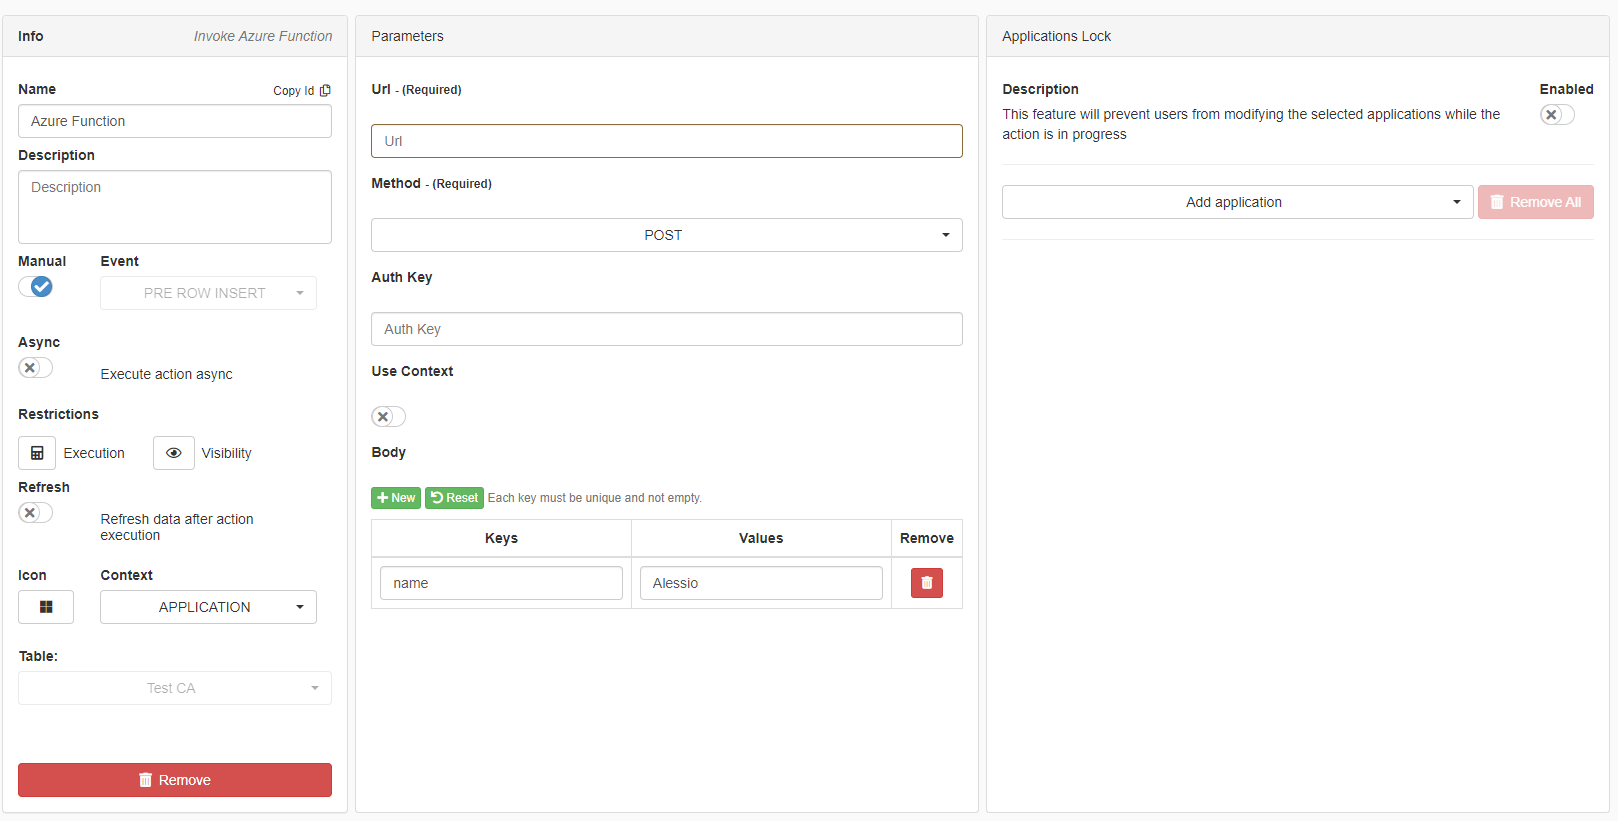Reset the body key list
This screenshot has width=1618, height=821.
point(455,498)
